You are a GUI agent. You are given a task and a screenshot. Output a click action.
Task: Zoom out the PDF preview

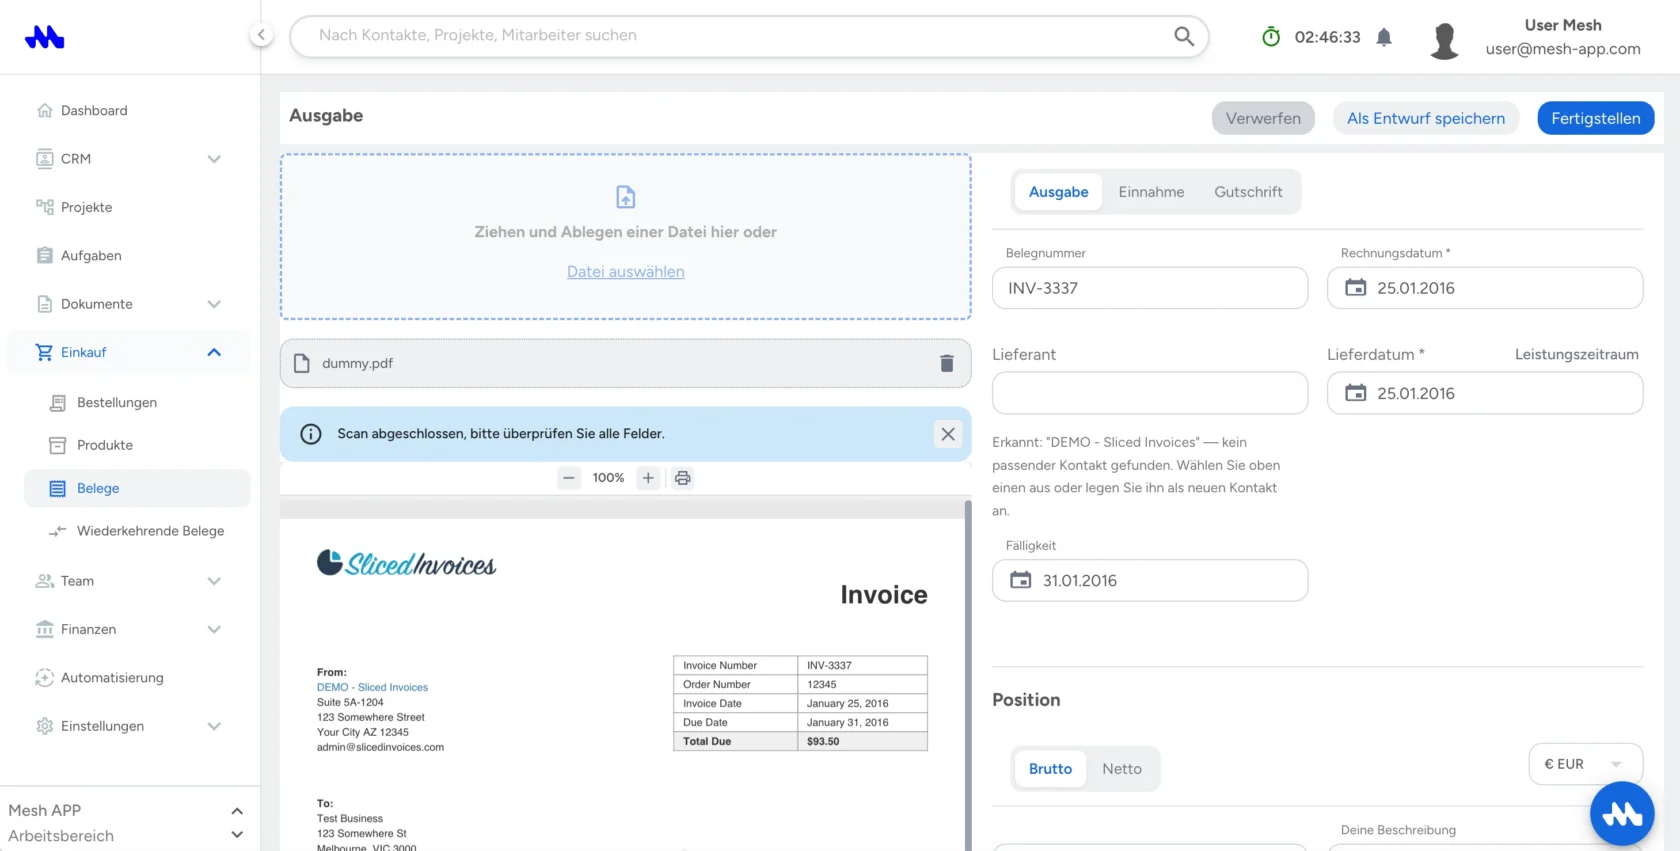coord(569,478)
